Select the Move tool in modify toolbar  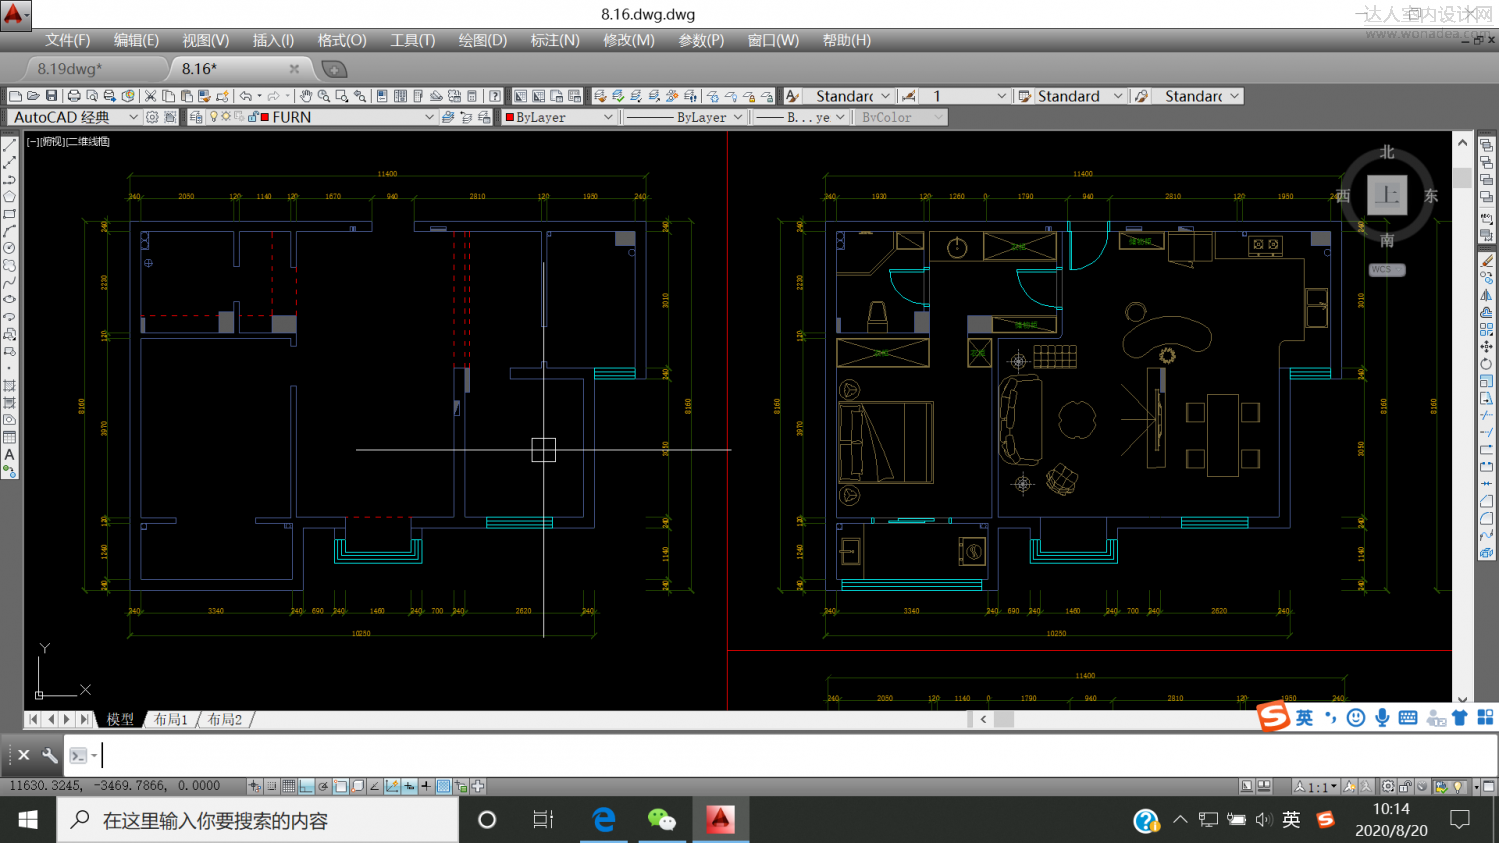coord(1487,346)
